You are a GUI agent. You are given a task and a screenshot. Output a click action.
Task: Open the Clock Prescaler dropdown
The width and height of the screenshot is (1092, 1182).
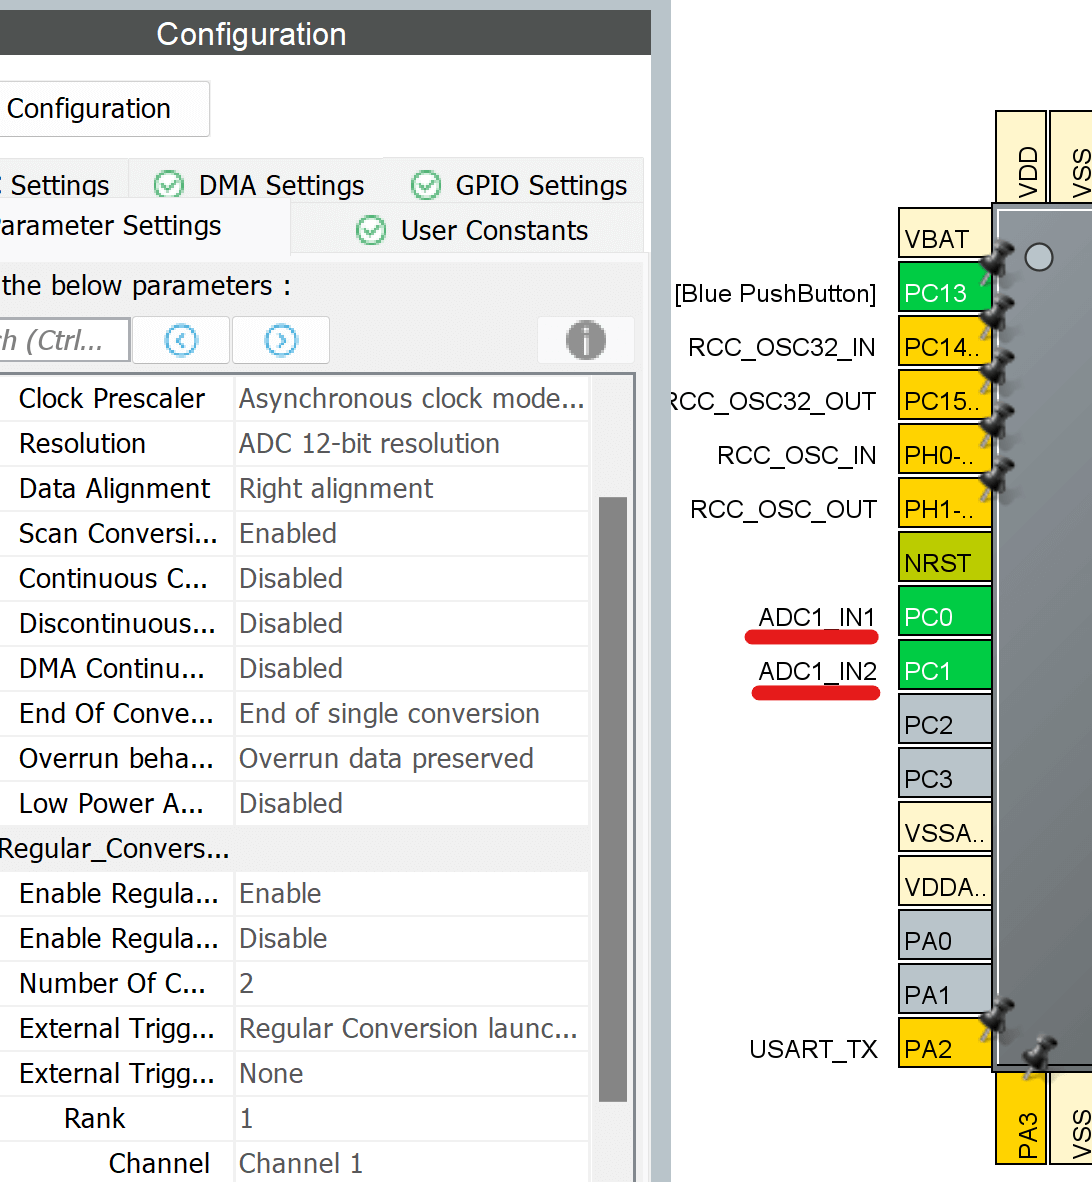(x=412, y=398)
